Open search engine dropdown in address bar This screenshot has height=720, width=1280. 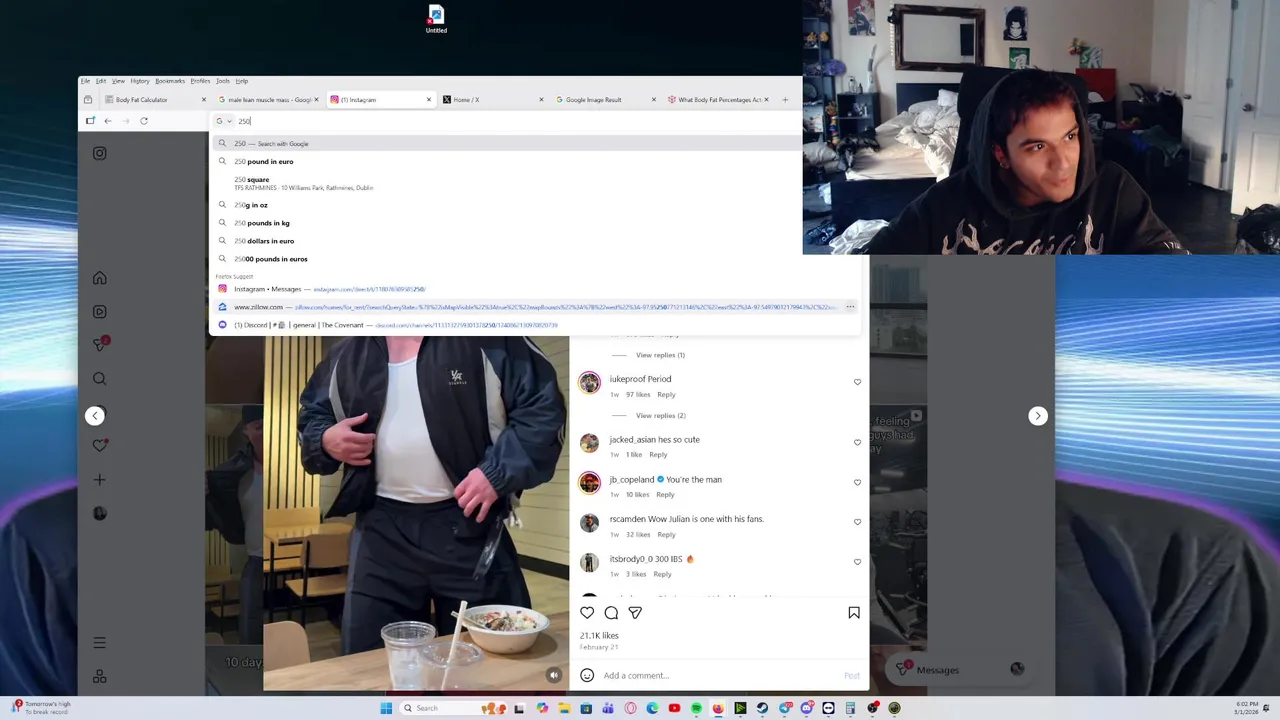coord(223,121)
